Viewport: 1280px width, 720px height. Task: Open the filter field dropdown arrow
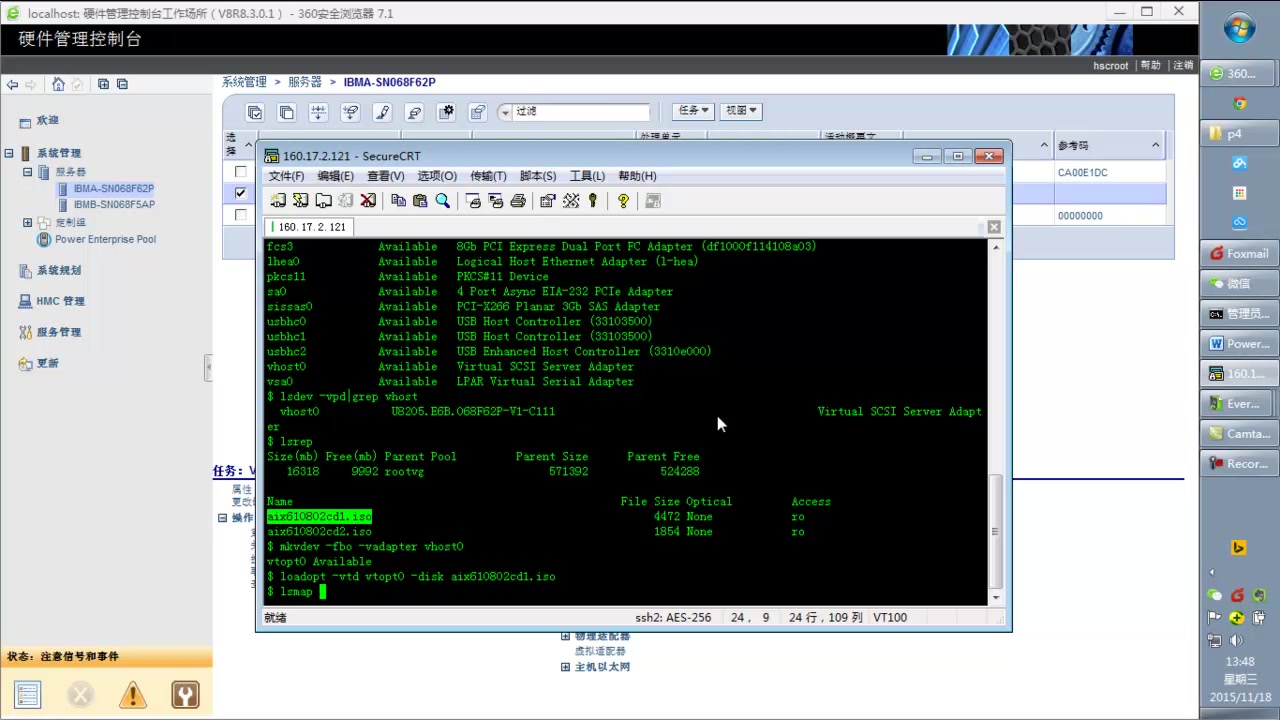coord(505,112)
